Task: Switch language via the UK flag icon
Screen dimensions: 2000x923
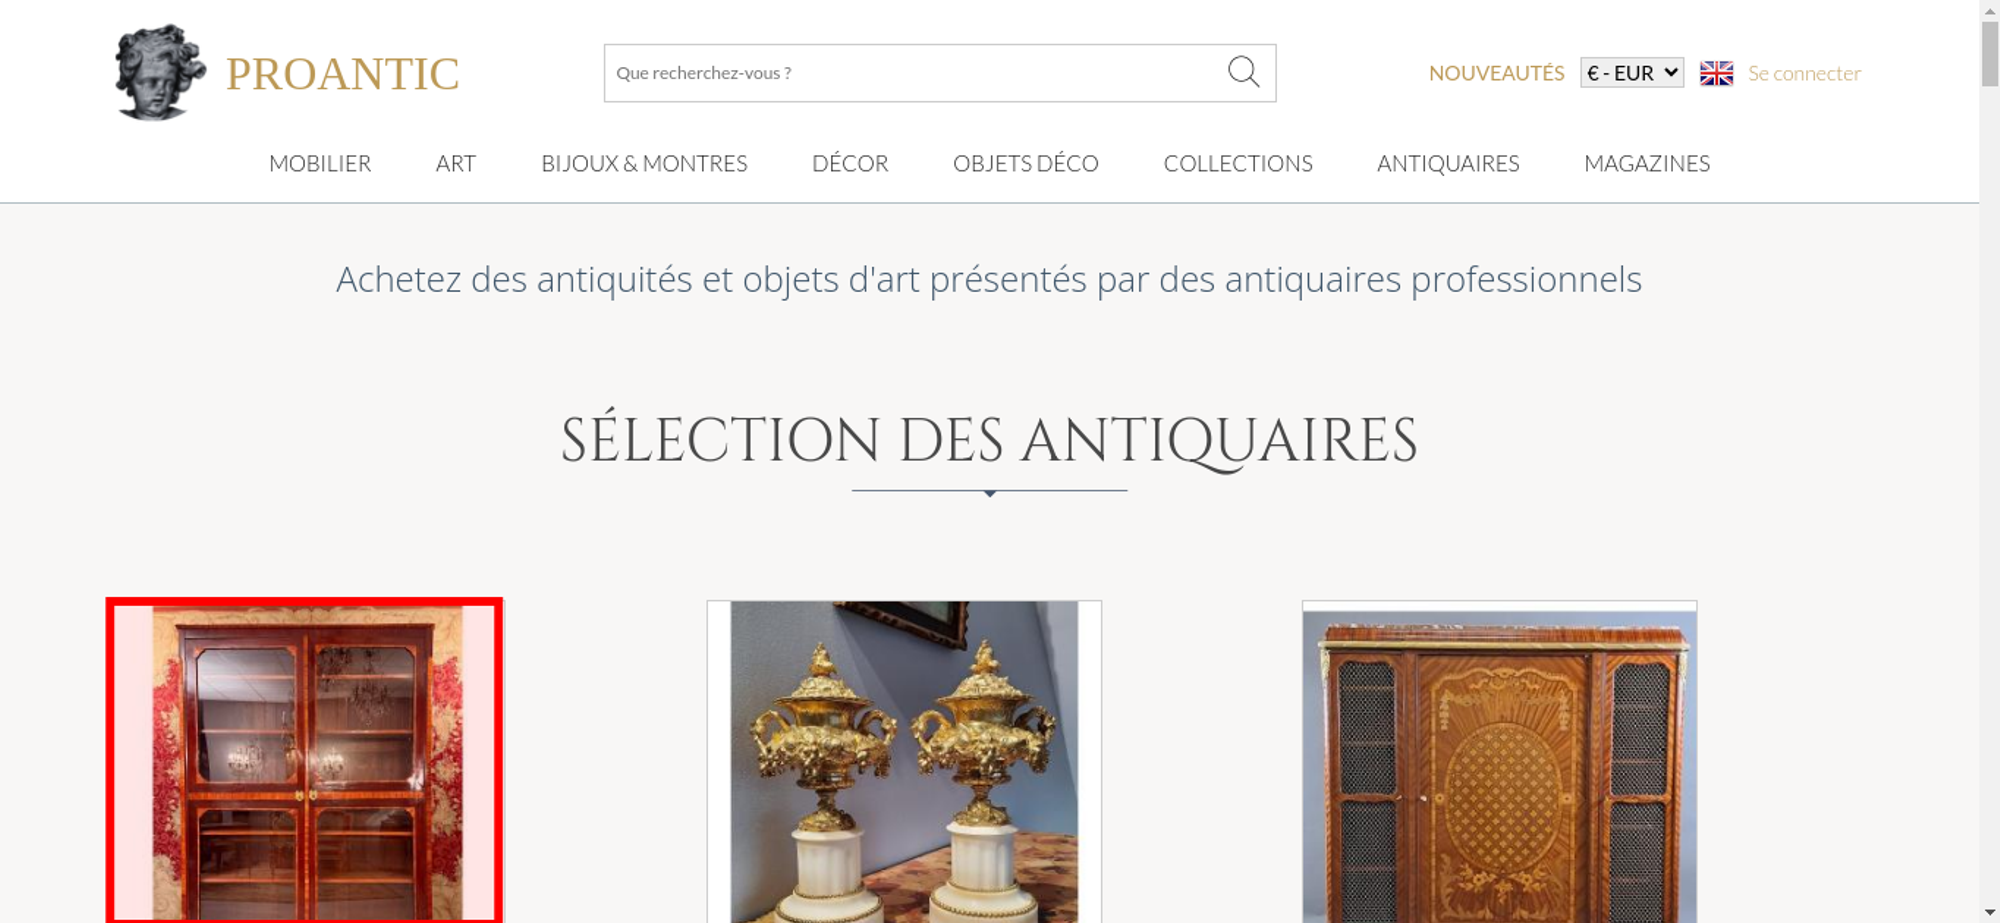Action: [x=1716, y=73]
